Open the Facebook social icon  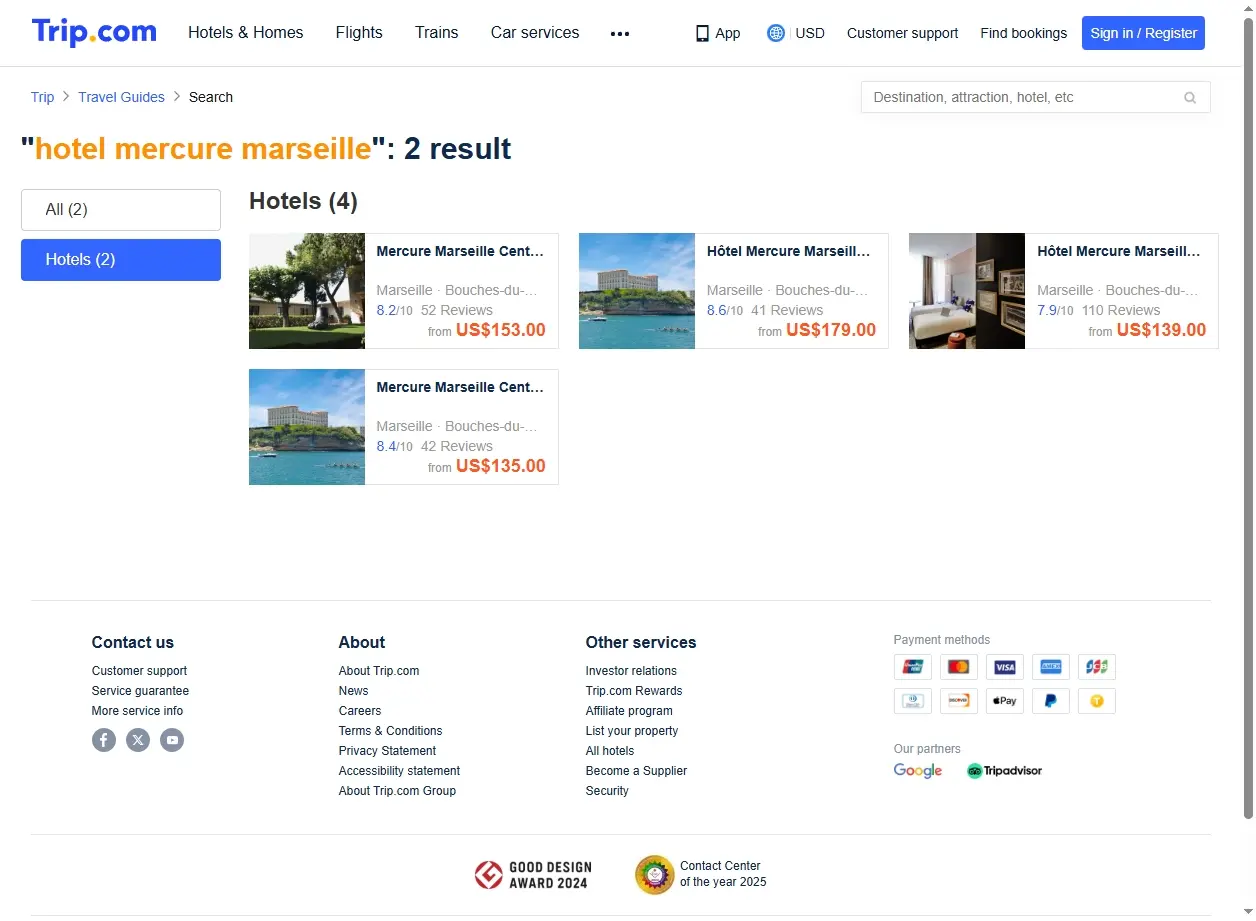[104, 740]
